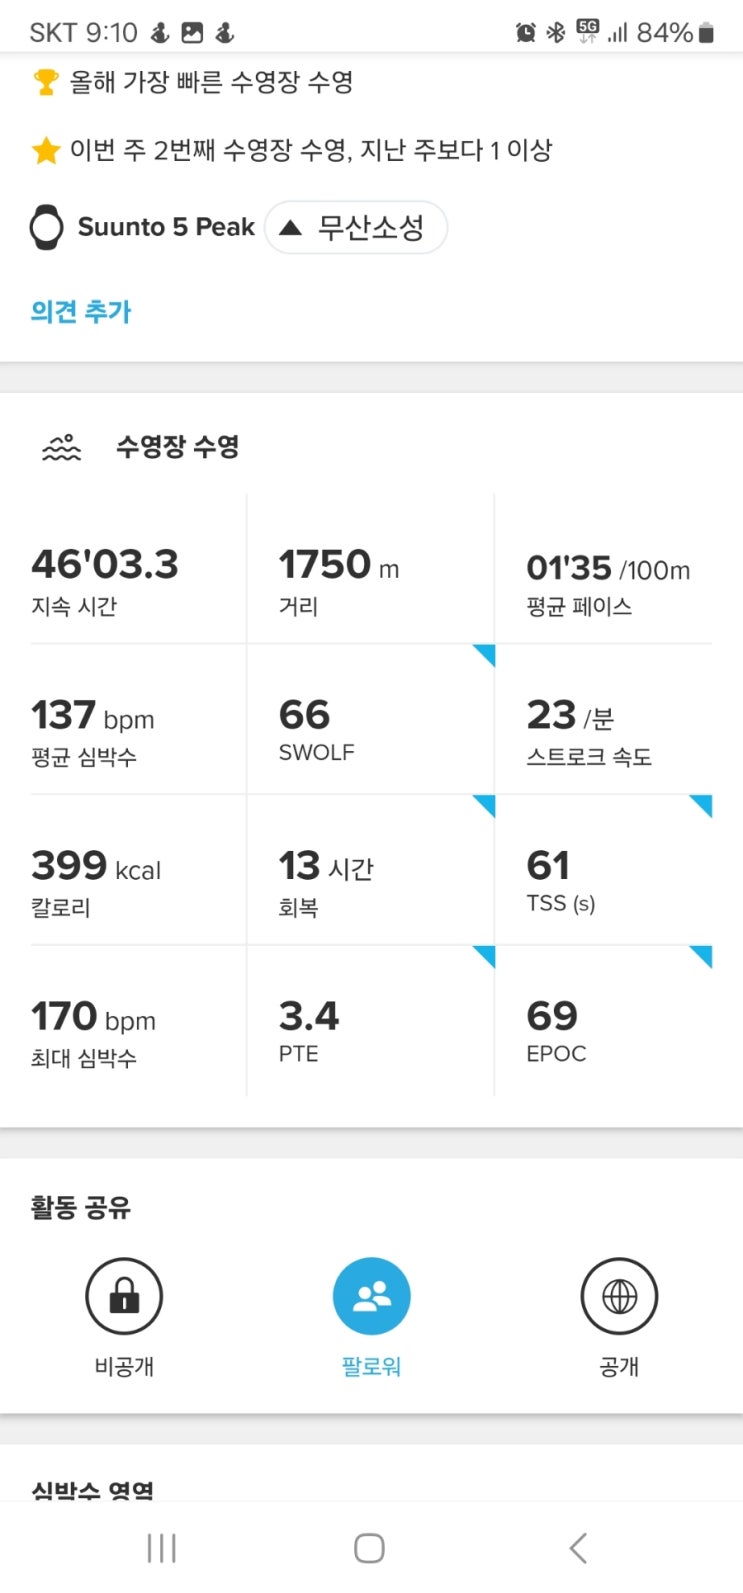Select followers sharing option

(371, 1297)
